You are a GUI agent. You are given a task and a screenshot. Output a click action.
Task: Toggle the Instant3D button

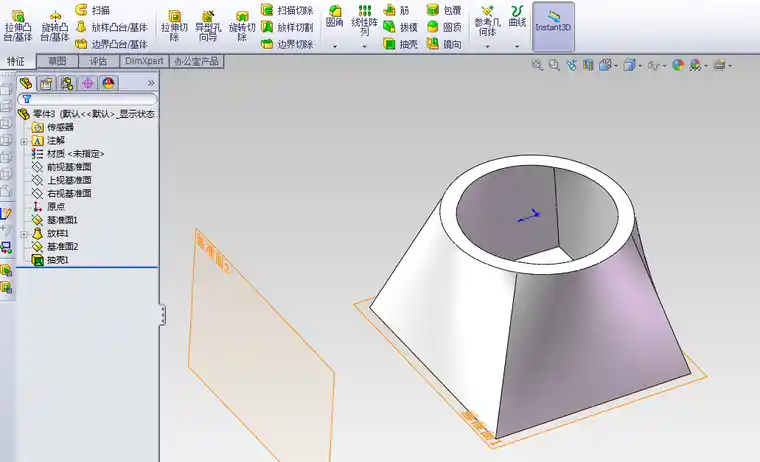(x=553, y=26)
